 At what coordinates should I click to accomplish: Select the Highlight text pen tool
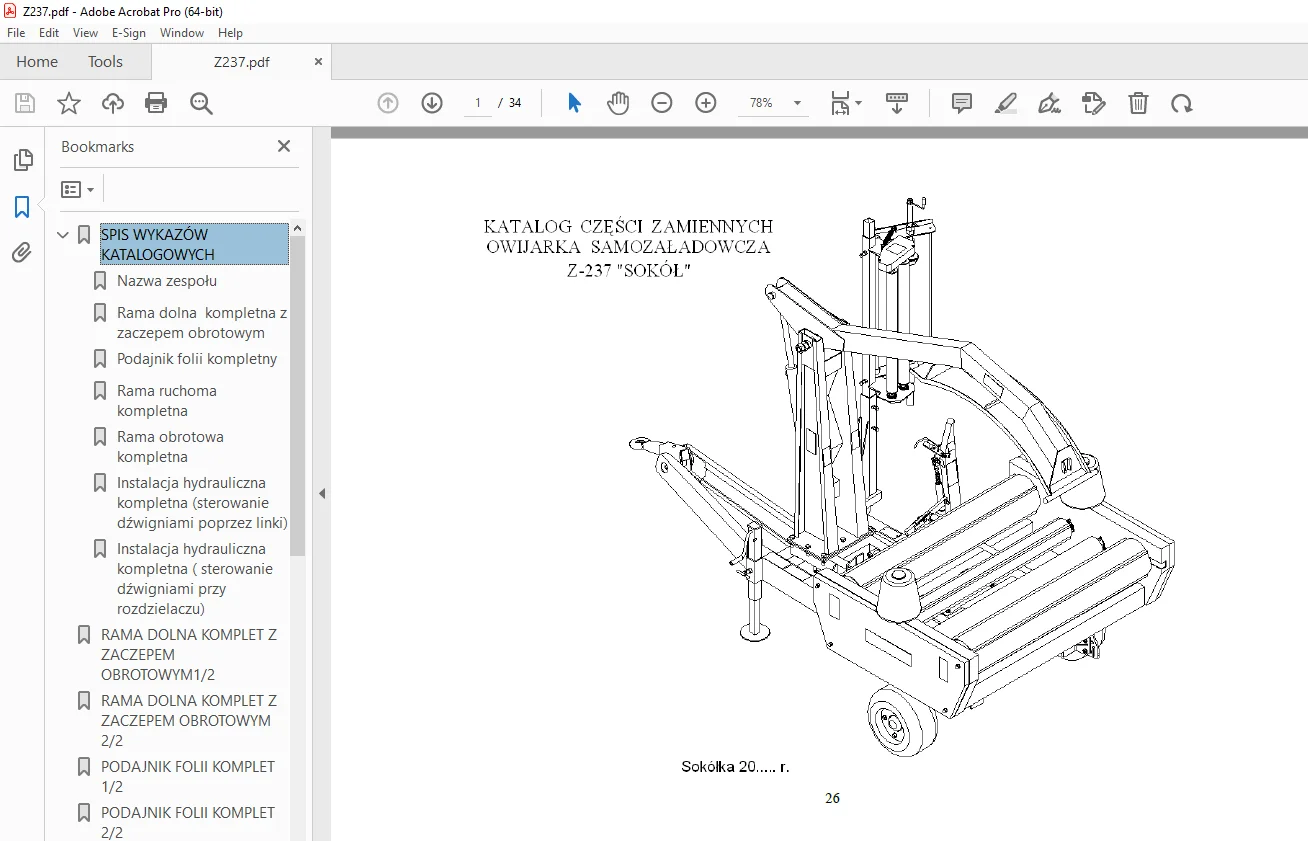[x=1006, y=103]
